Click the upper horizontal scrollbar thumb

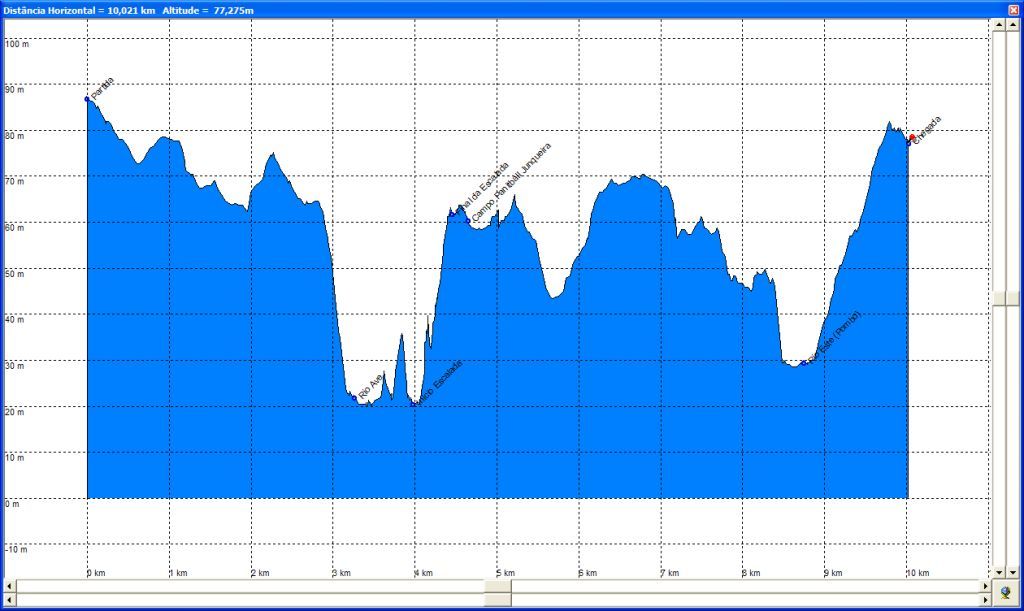click(x=498, y=586)
